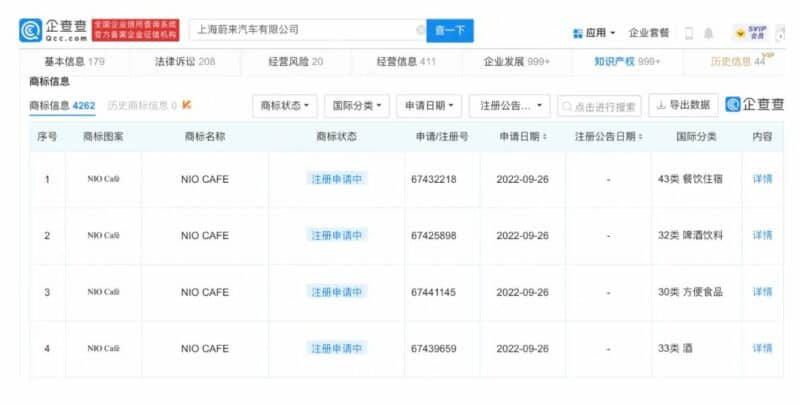Click the NIO Café trademark image in row 3
800x405 pixels.
(104, 292)
